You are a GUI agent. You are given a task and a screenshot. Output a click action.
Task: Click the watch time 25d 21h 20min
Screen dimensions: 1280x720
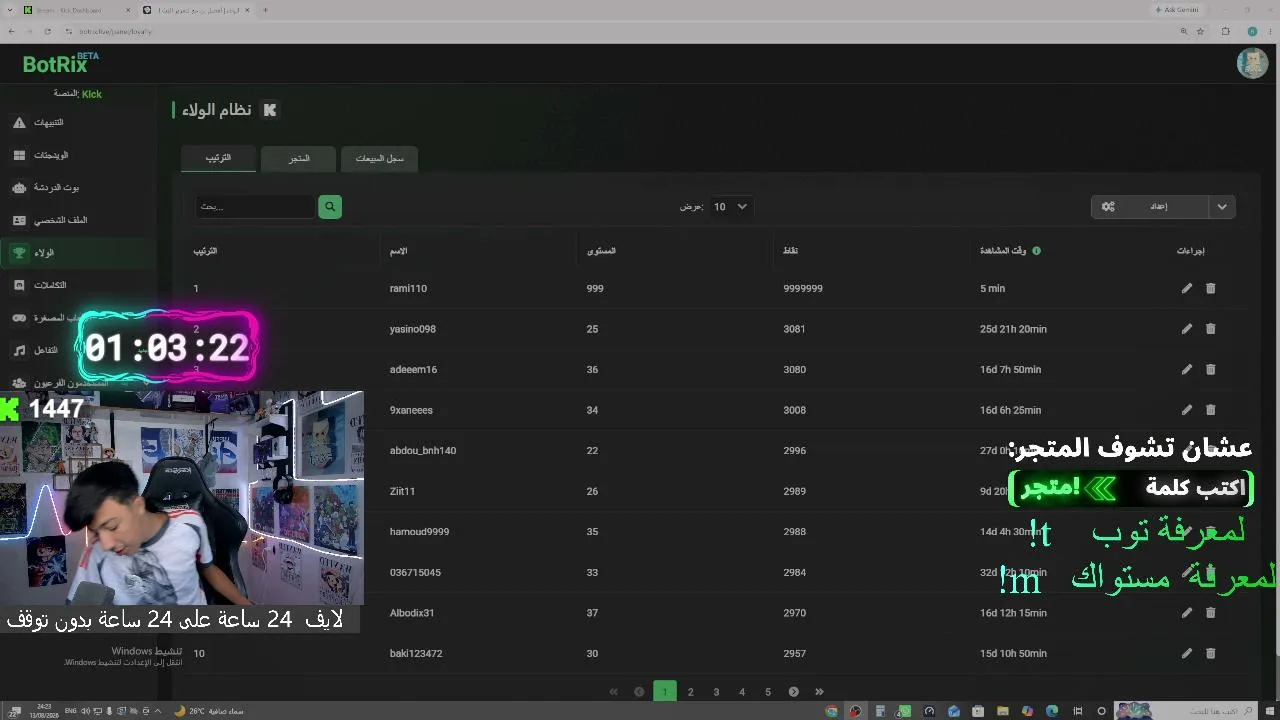[1013, 329]
